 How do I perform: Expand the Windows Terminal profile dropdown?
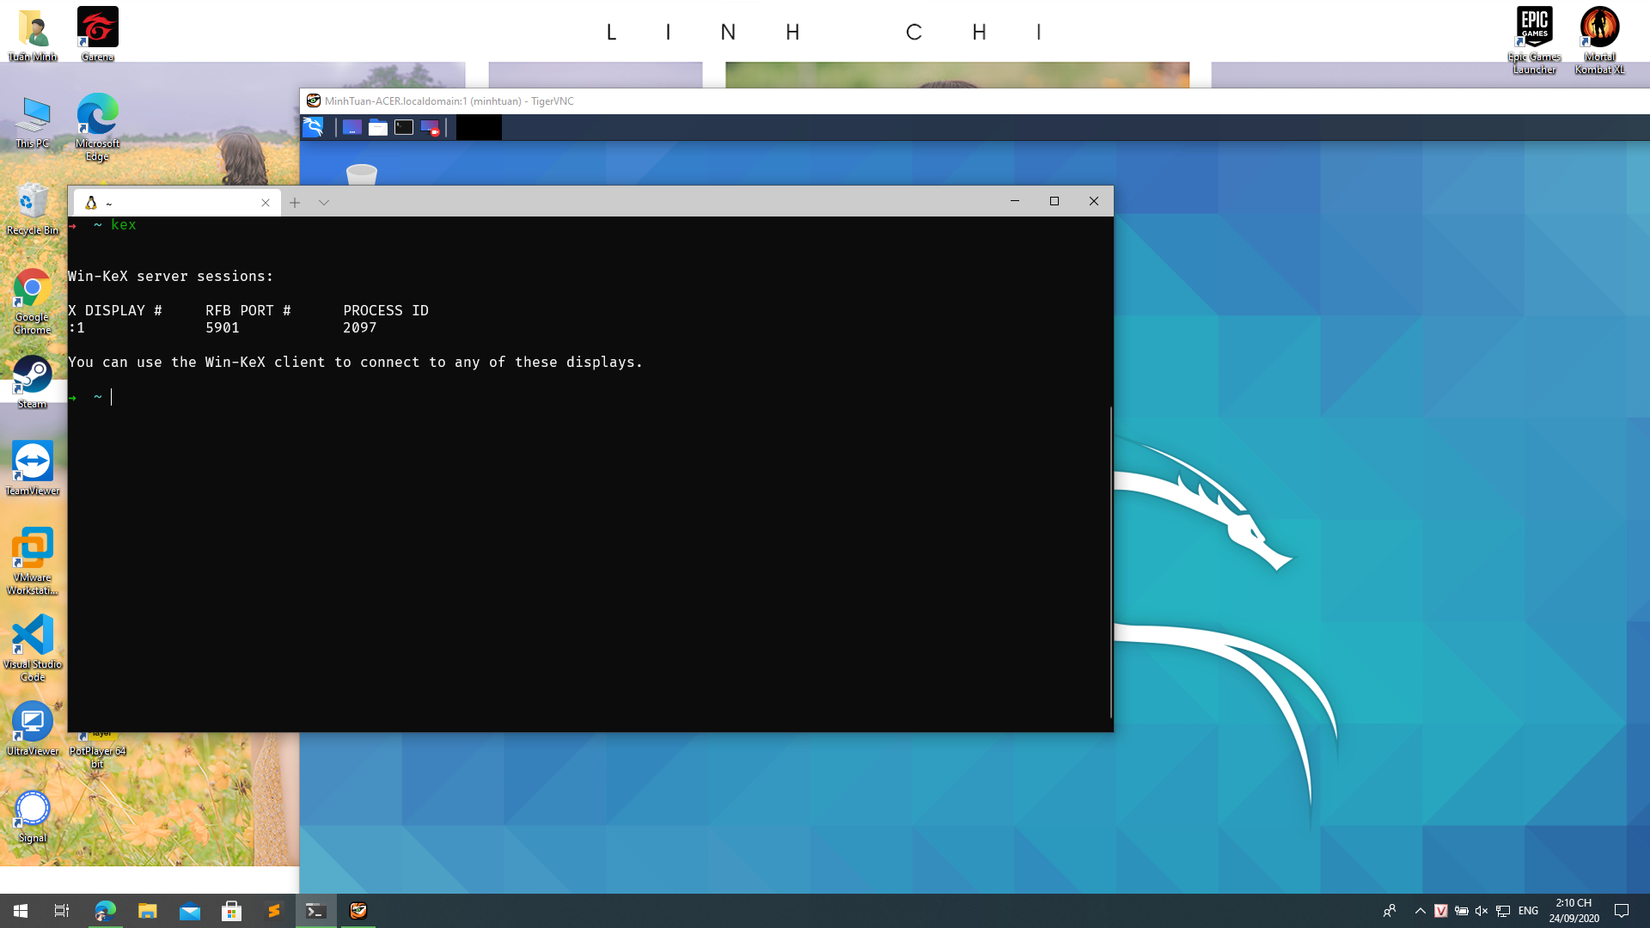[324, 202]
